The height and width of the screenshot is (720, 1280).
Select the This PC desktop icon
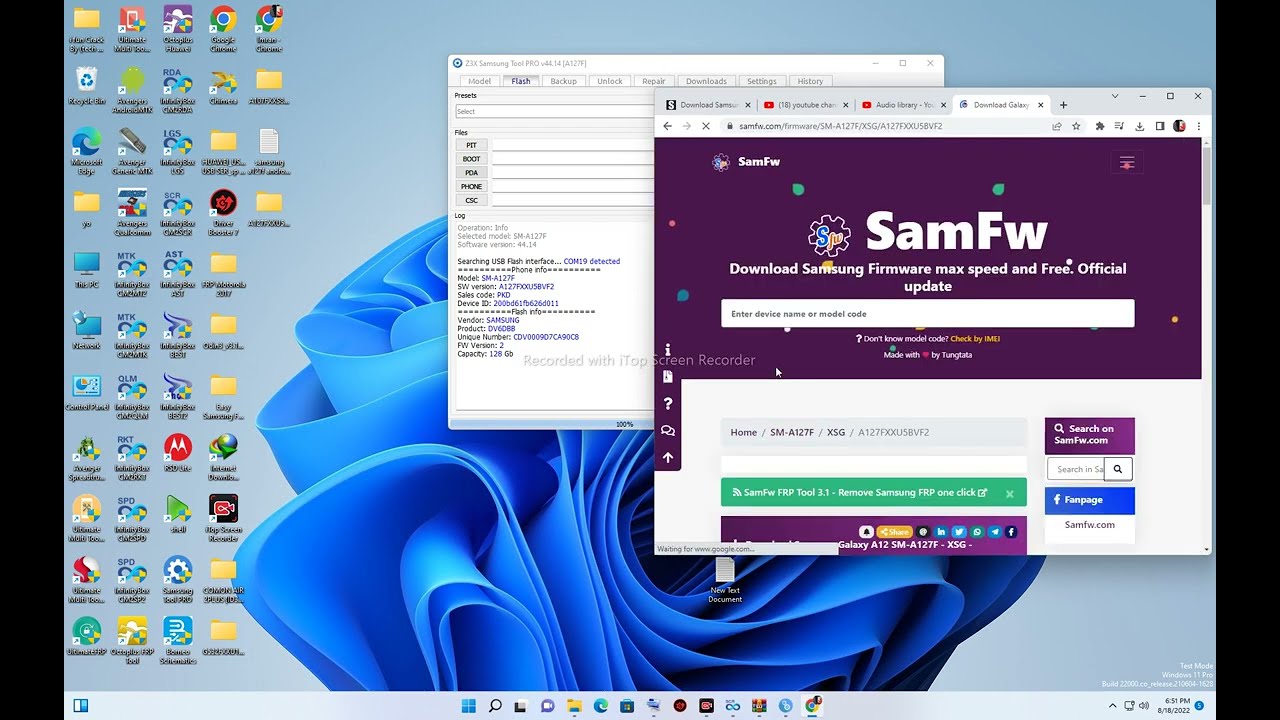87,270
